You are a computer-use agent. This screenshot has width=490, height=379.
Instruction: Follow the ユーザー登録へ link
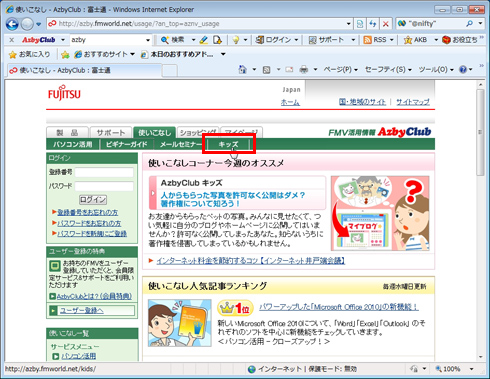coord(81,311)
